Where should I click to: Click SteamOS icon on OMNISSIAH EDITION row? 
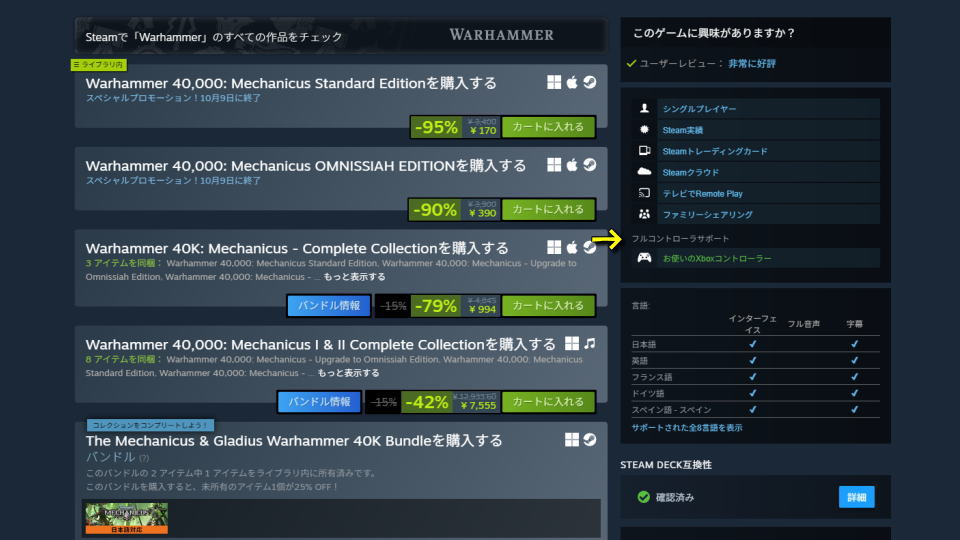point(590,165)
